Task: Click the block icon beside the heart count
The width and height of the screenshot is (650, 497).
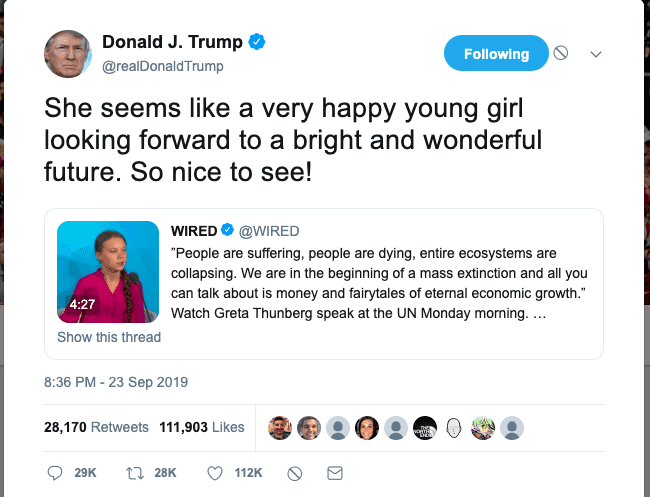Action: click(294, 472)
